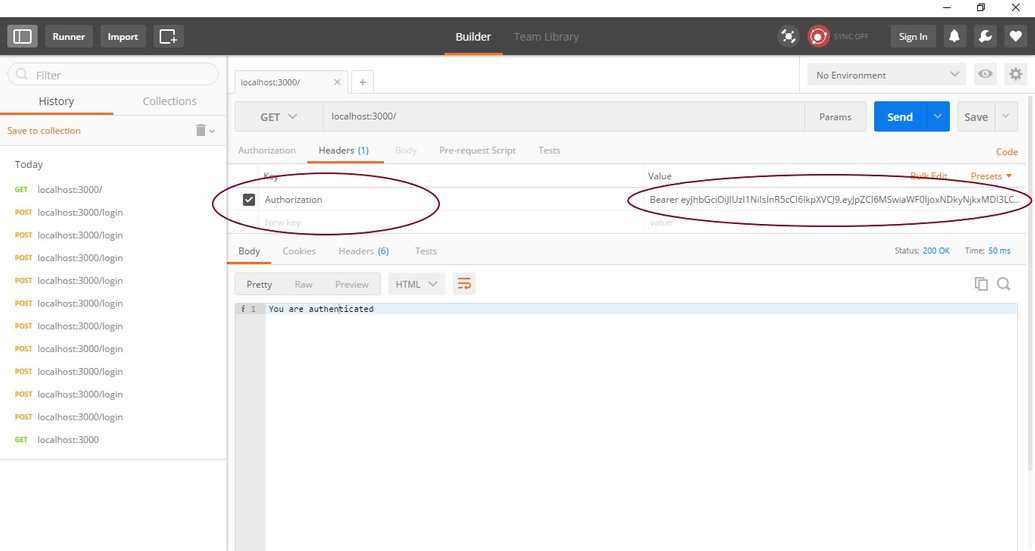The height and width of the screenshot is (551, 1035).
Task: Expand the Send button dropdown arrow
Action: pos(937,116)
